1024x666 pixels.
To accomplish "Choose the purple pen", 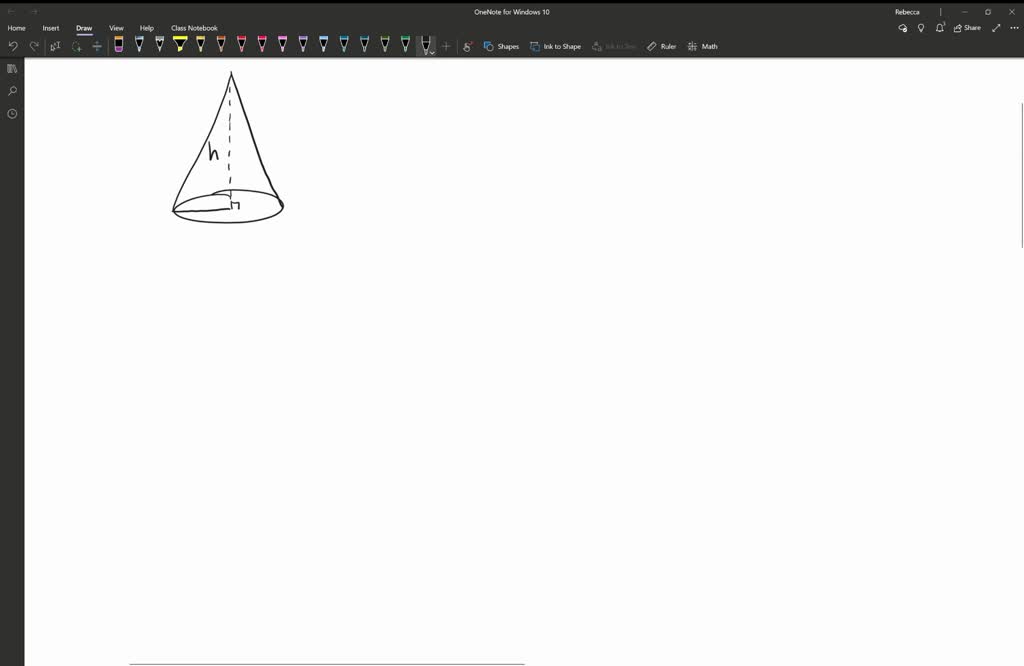I will coord(303,44).
